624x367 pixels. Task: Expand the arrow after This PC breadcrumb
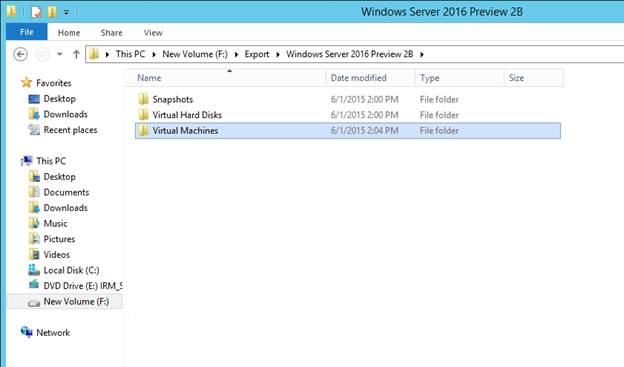click(154, 55)
